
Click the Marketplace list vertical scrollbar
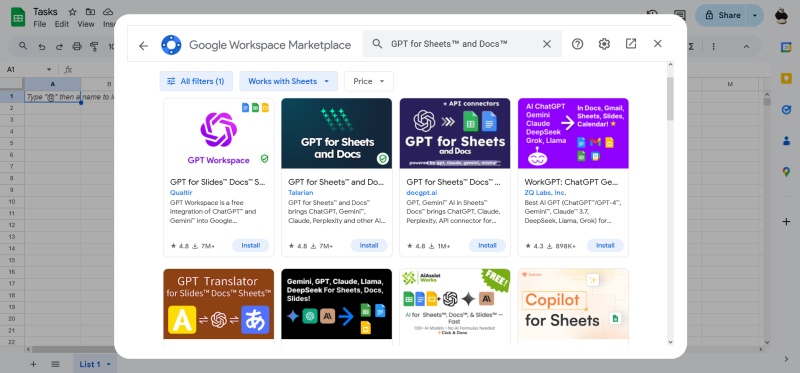pos(670,99)
